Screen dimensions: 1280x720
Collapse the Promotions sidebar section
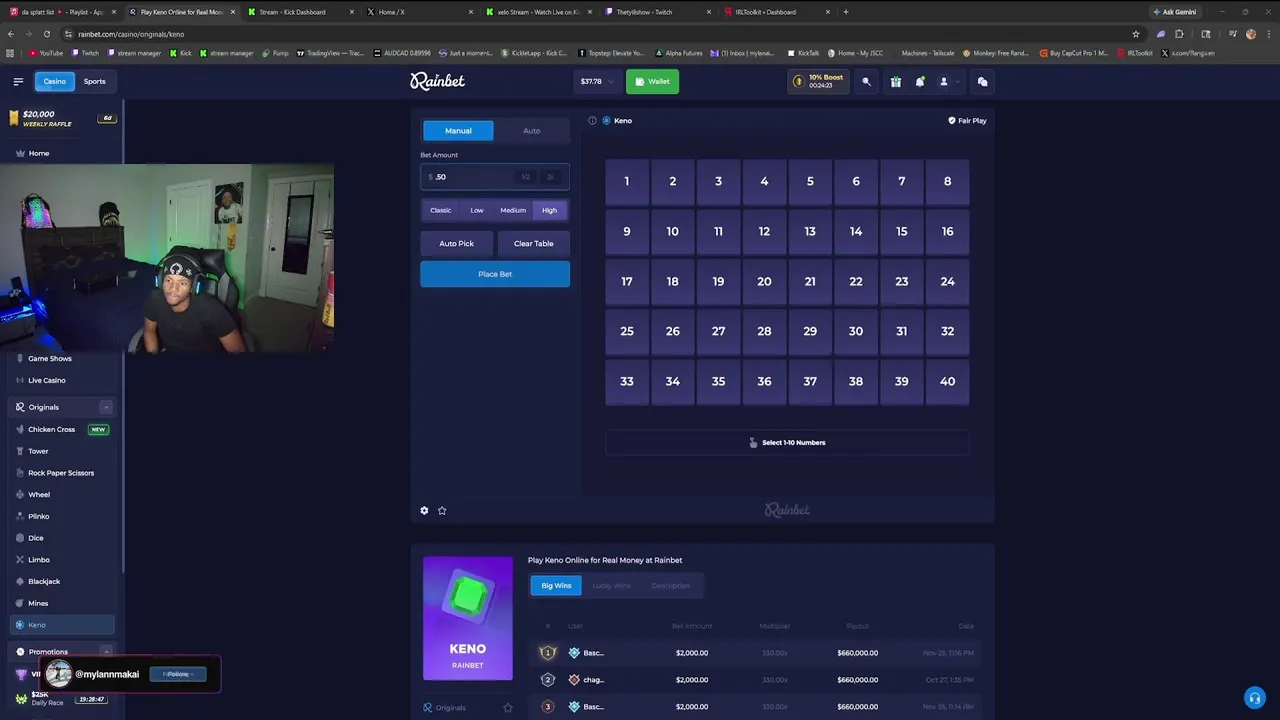pos(105,652)
